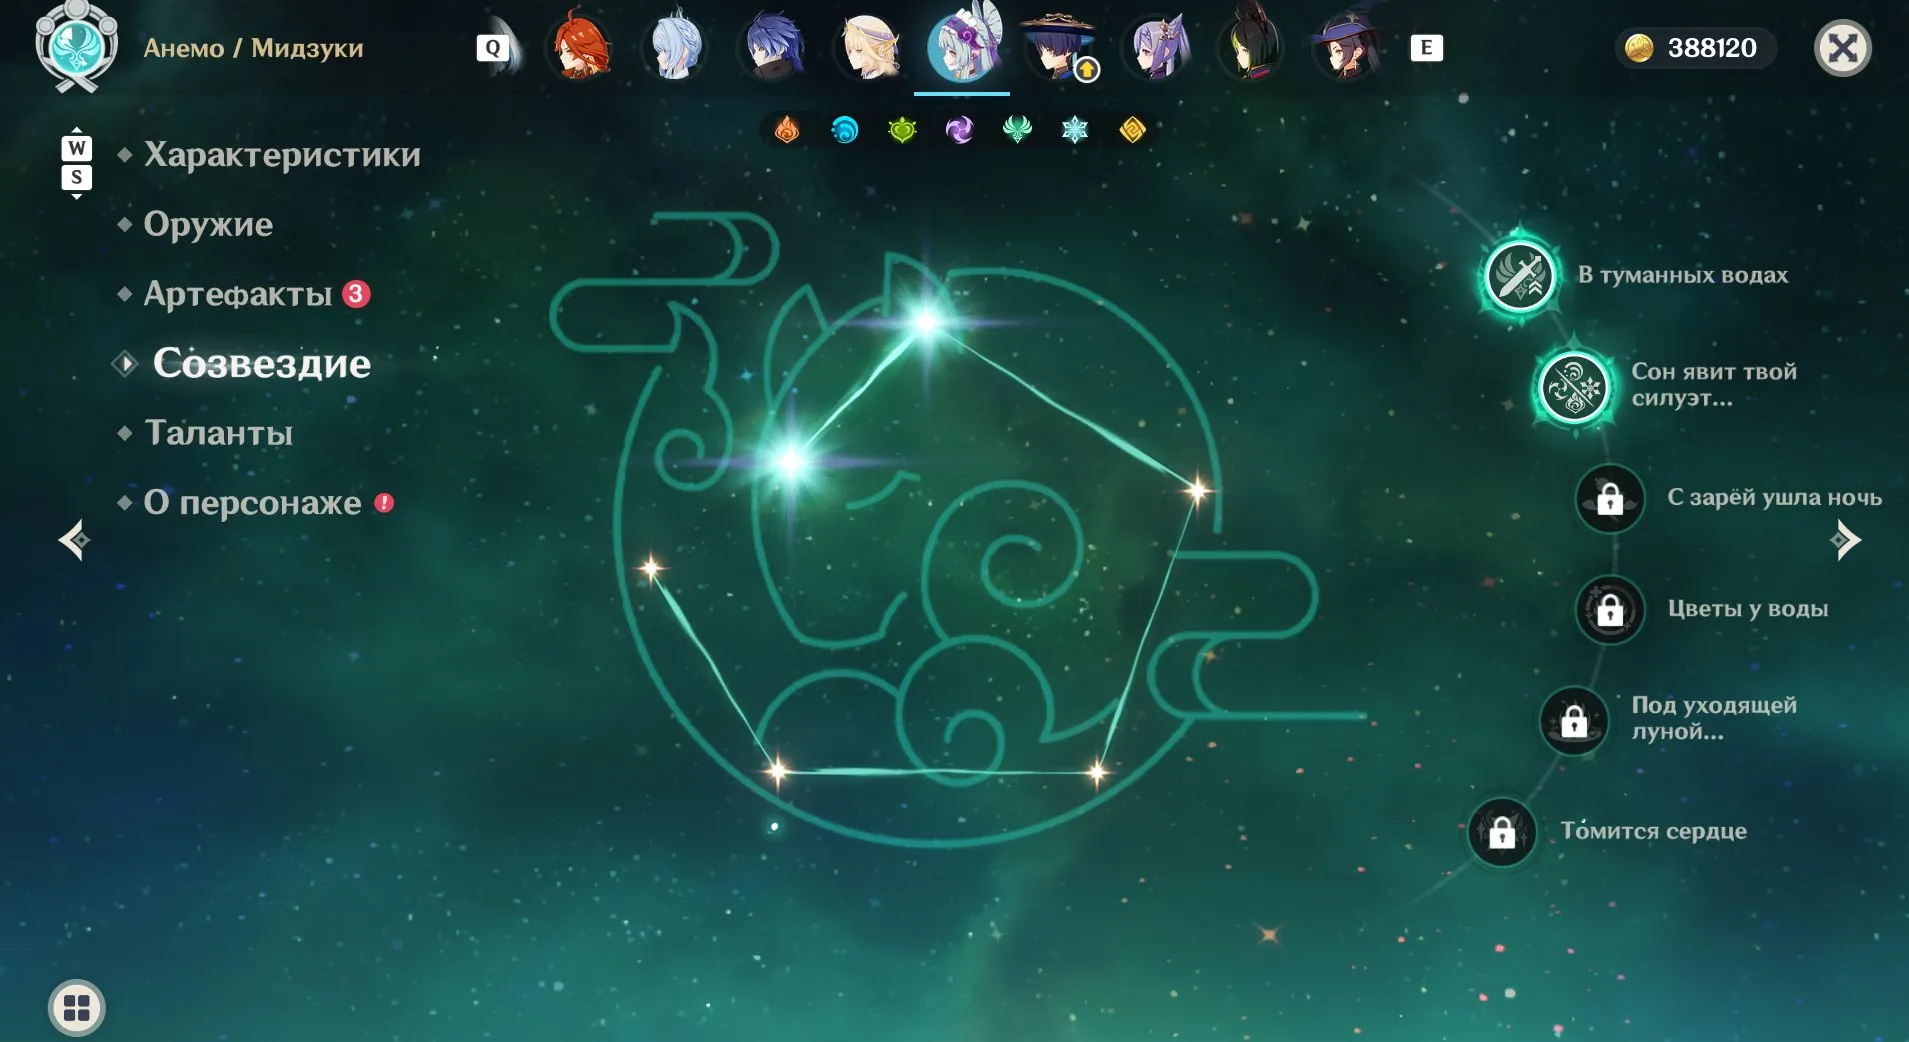
Task: Open the Оружие tab
Action: pyautogui.click(x=208, y=225)
